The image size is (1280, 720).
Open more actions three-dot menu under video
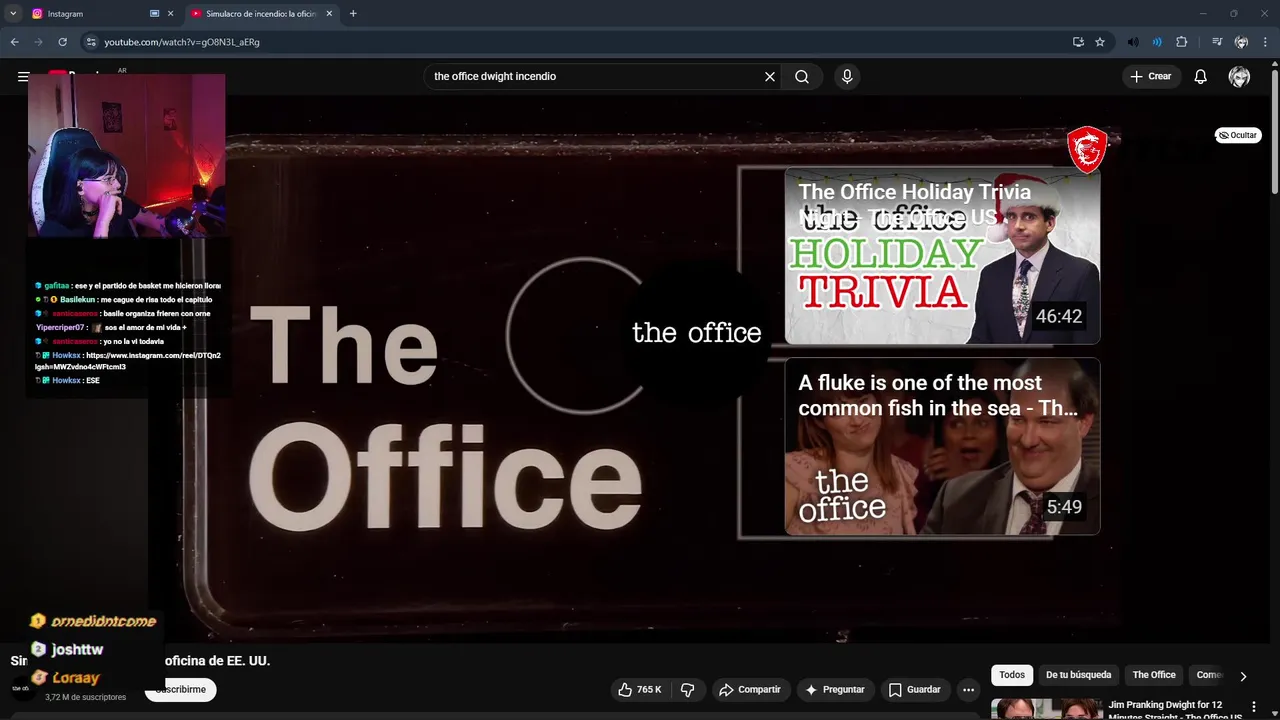[968, 689]
